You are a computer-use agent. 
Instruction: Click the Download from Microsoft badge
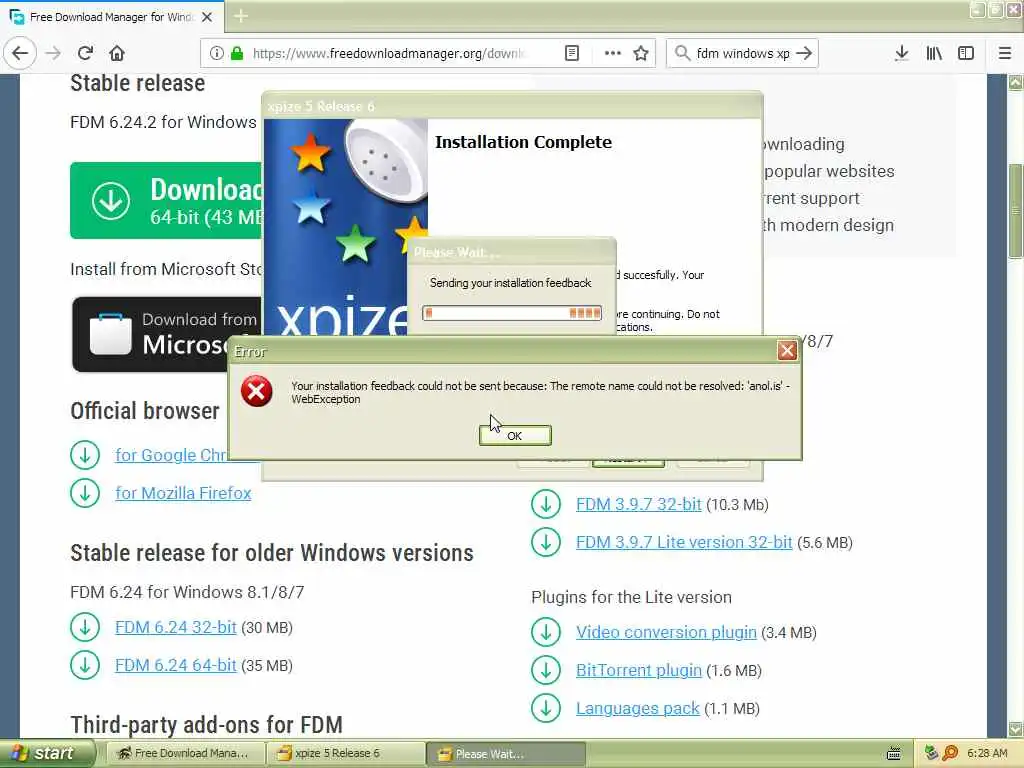[167, 335]
